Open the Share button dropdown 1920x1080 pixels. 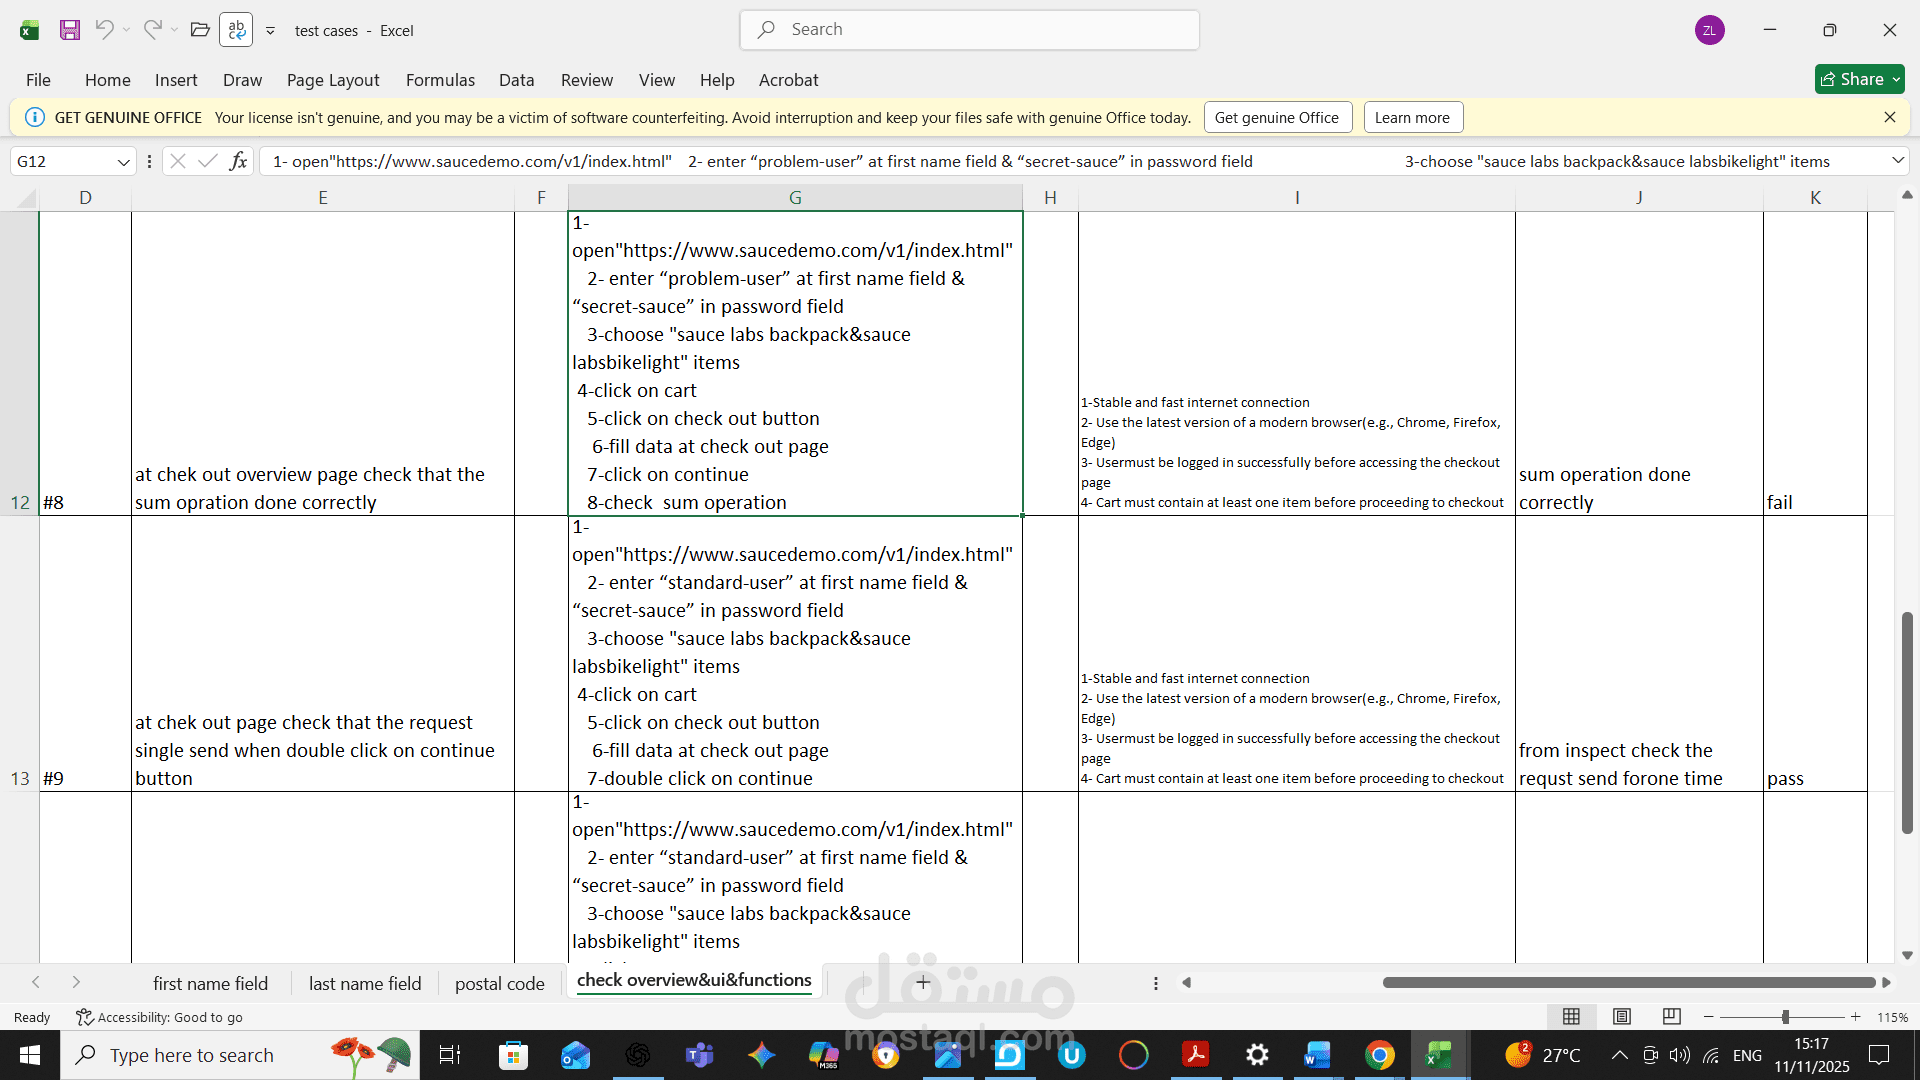(1895, 79)
